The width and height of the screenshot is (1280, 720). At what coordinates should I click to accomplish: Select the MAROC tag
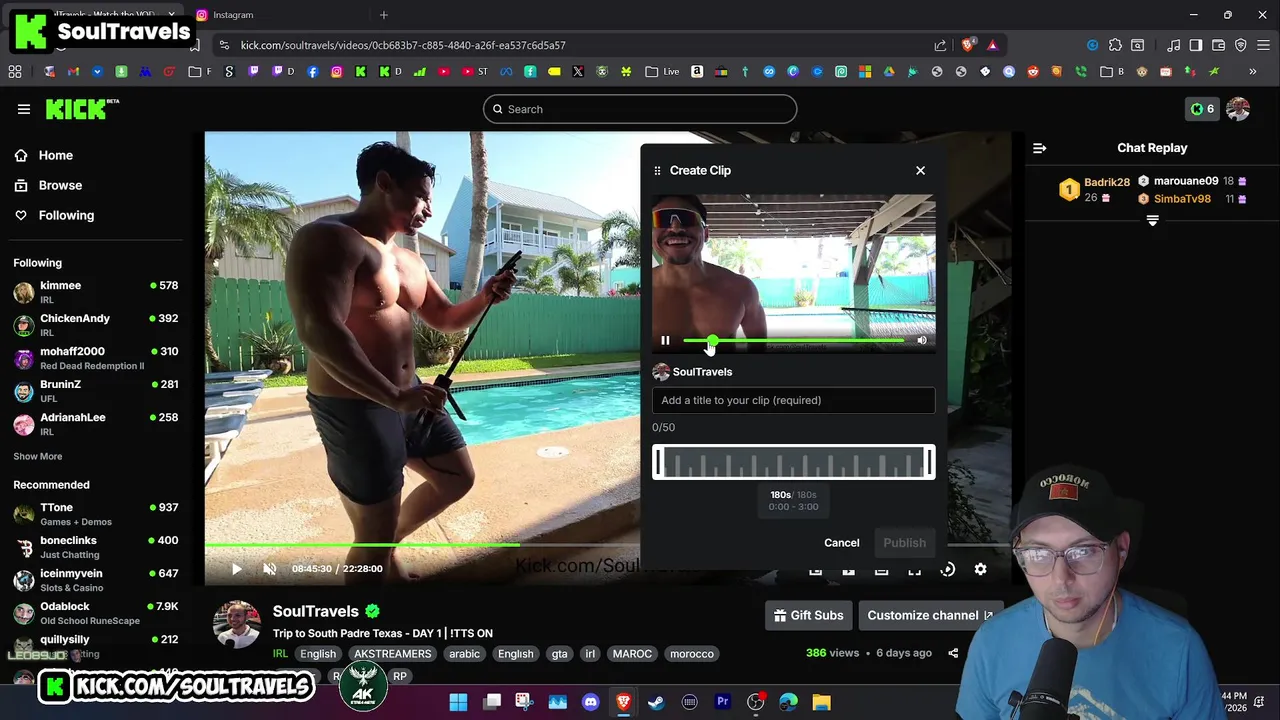tap(632, 654)
